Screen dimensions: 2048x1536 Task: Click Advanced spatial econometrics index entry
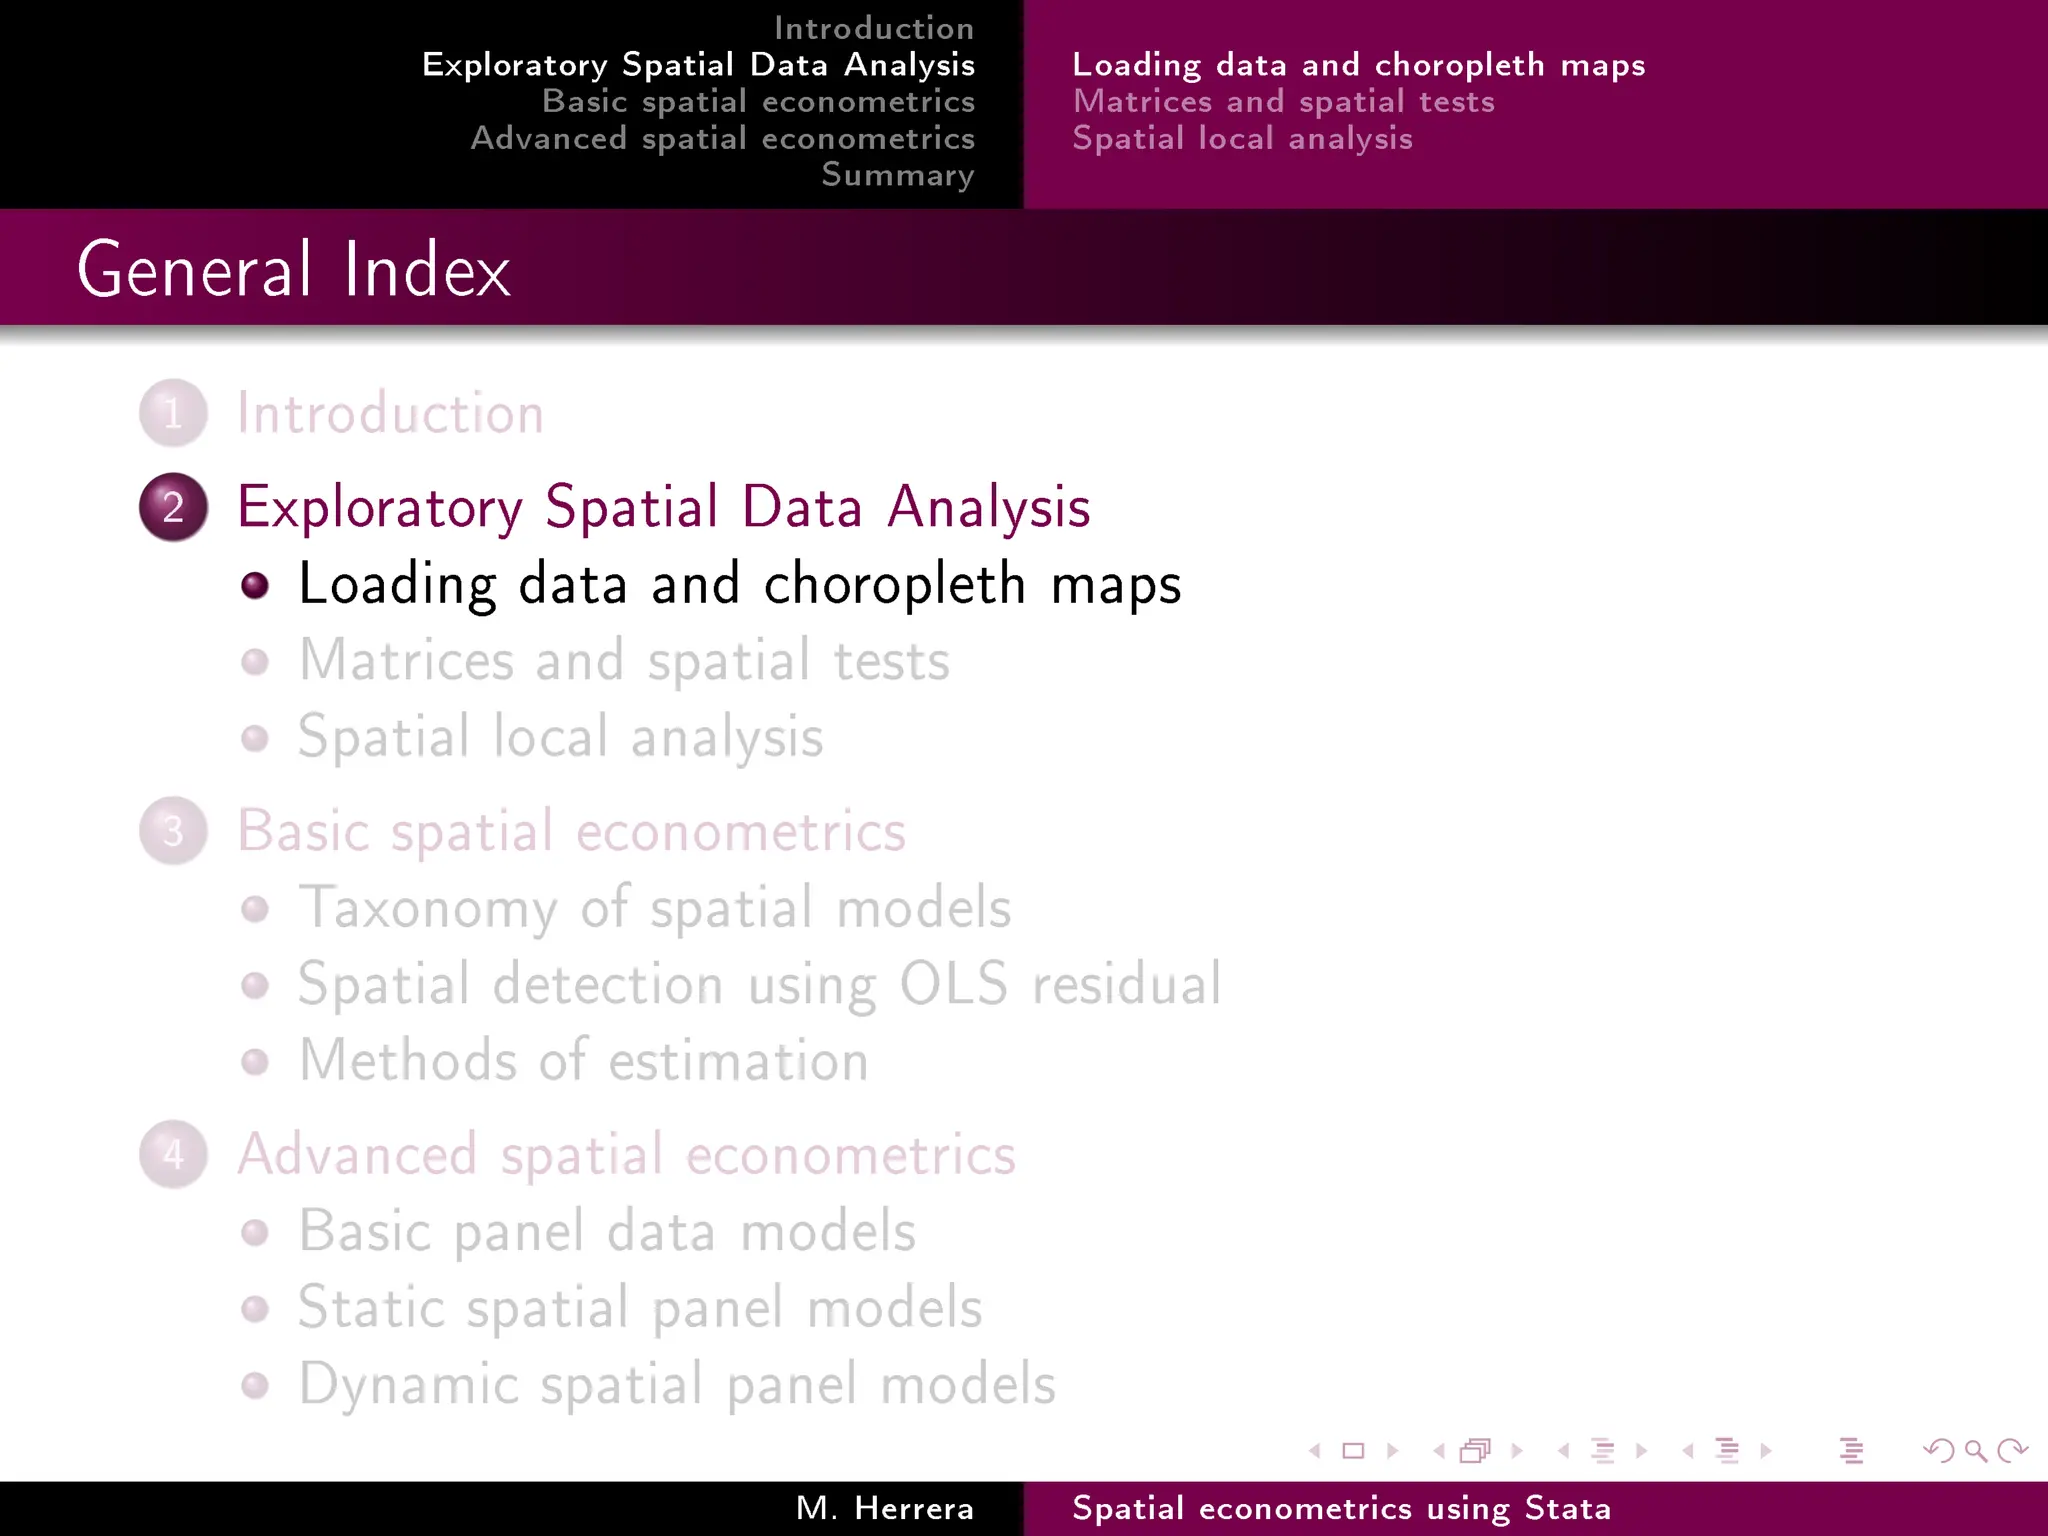point(627,1155)
